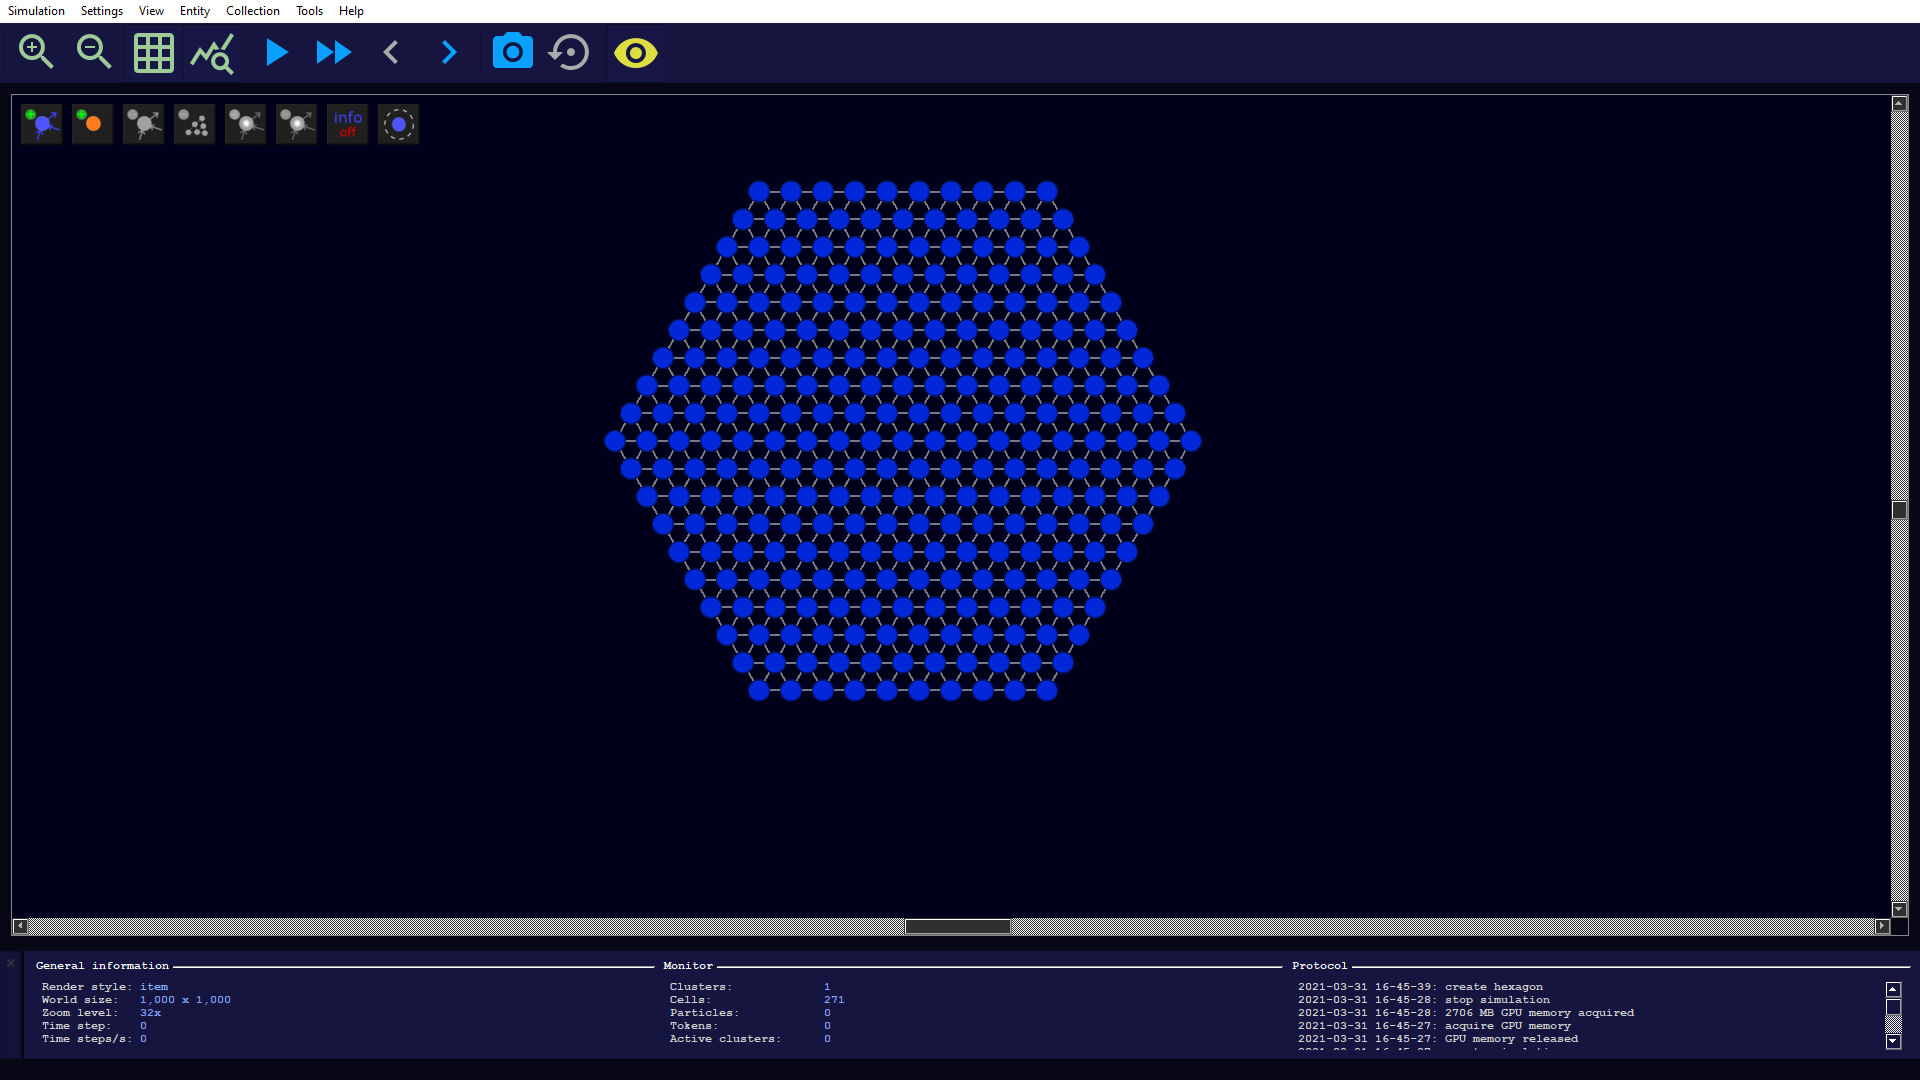
Task: Click the greyed delete collection icon
Action: (194, 124)
